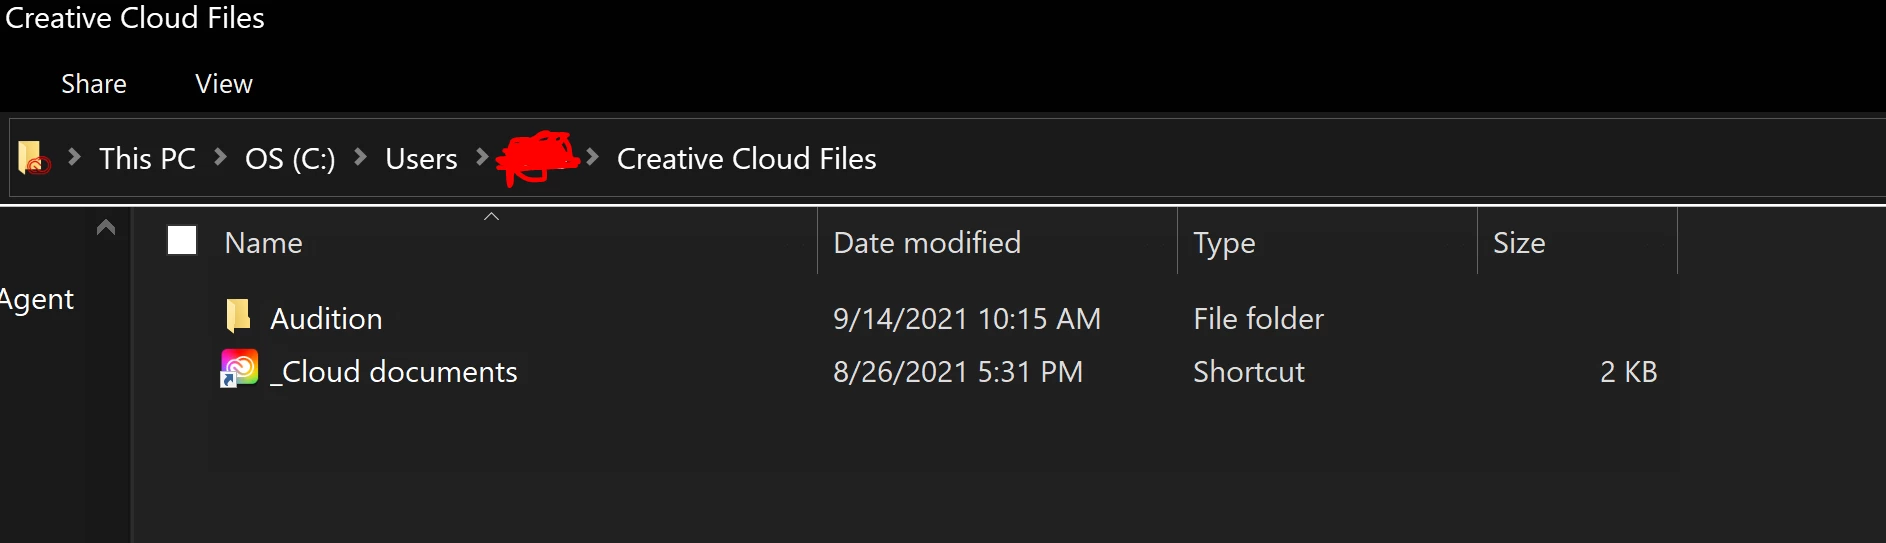Click the navigation pane scroll-up arrow
The height and width of the screenshot is (543, 1886).
tap(106, 227)
